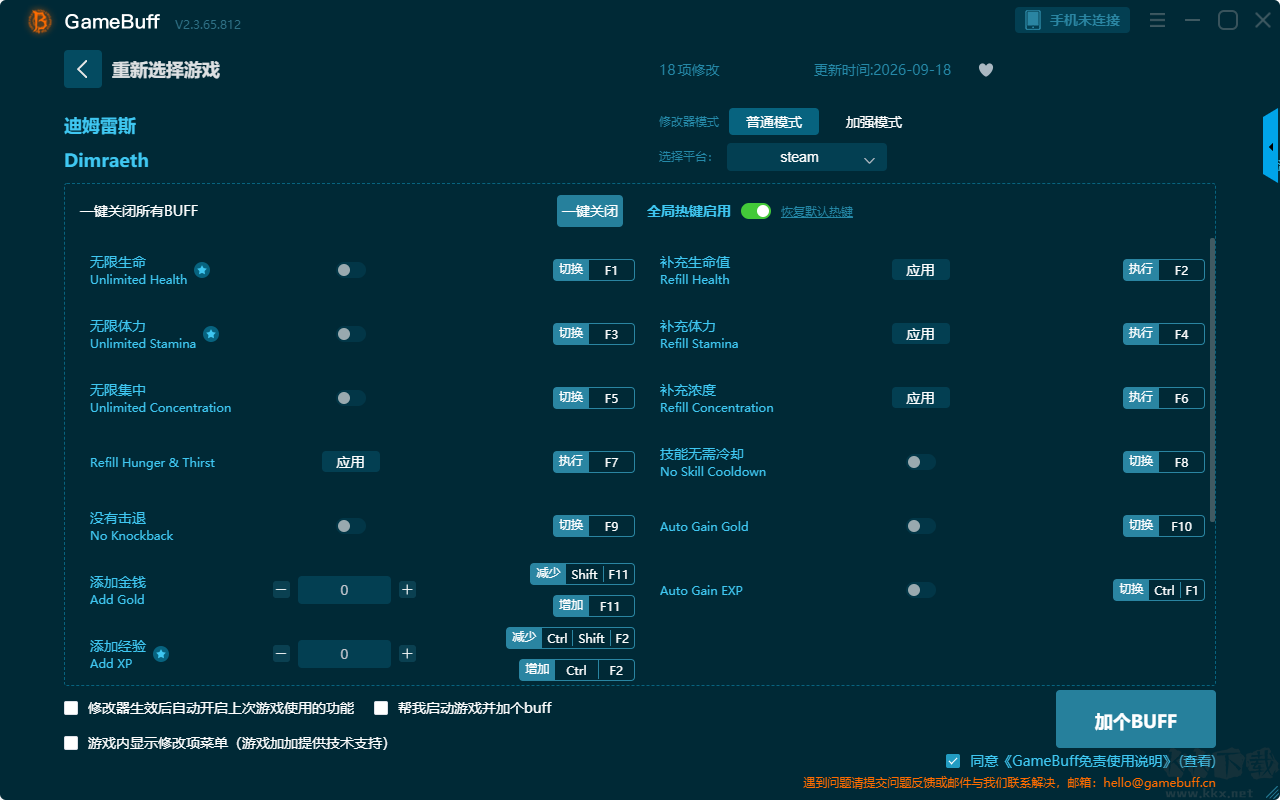Turn on Auto Gain Gold switch
1280x800 pixels.
coord(920,526)
